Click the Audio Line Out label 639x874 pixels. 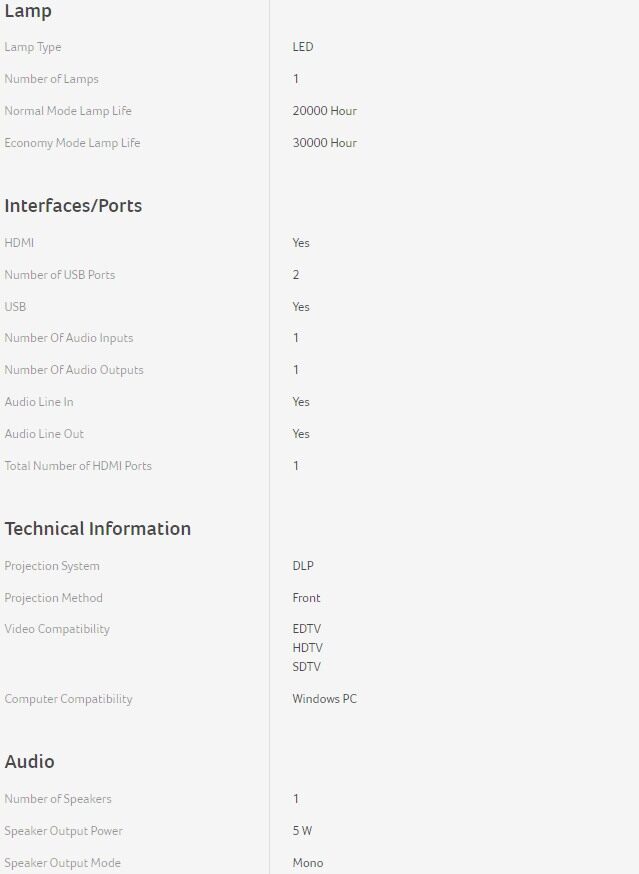pyautogui.click(x=44, y=434)
